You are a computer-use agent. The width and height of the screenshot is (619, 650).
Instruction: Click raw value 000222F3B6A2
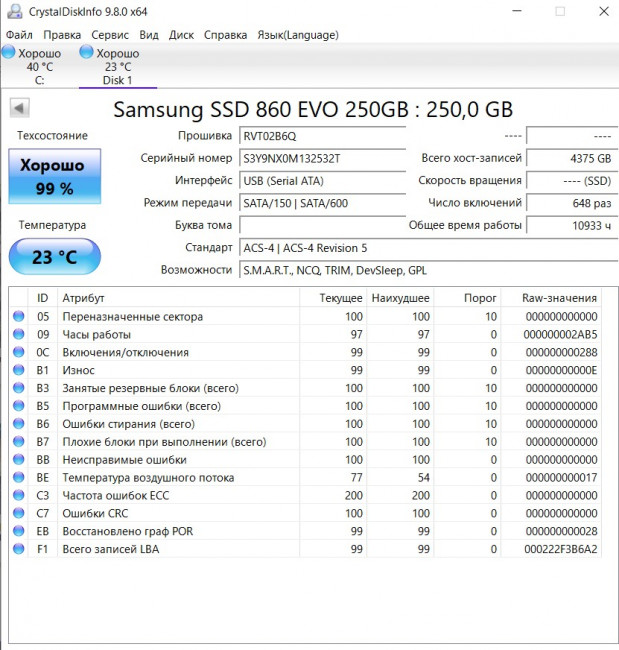click(561, 549)
